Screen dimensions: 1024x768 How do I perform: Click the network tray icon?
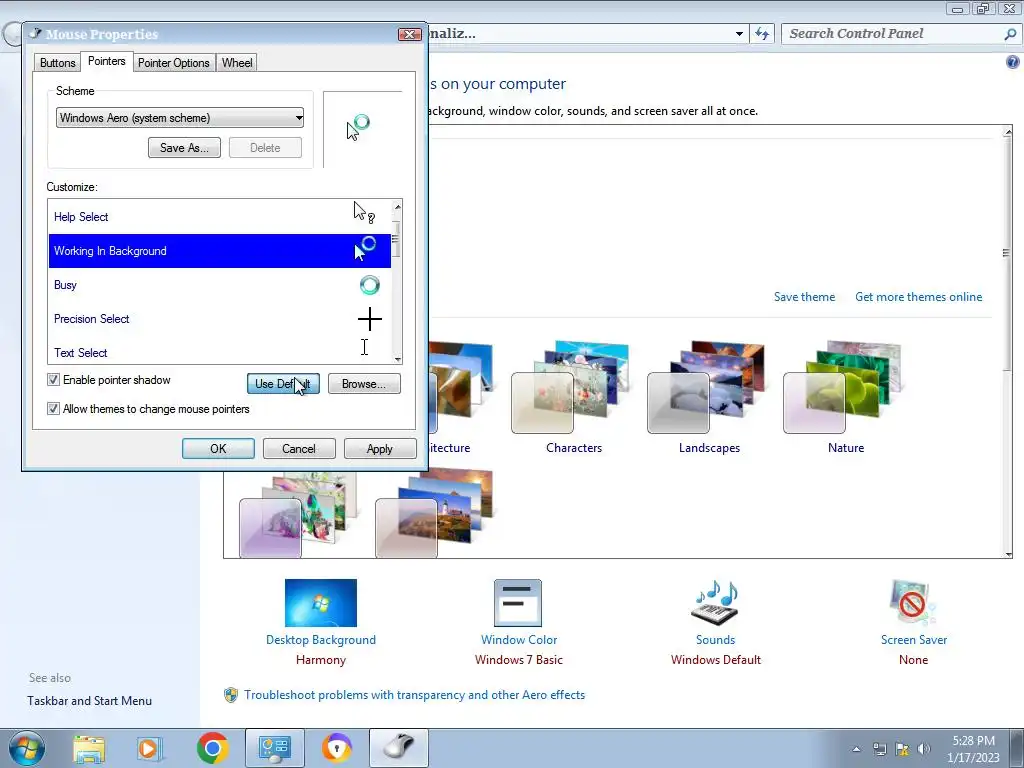[880, 749]
